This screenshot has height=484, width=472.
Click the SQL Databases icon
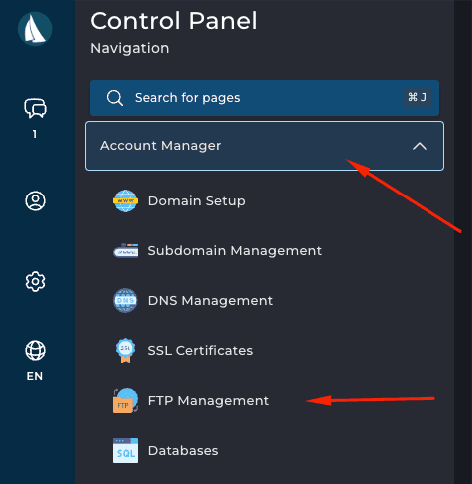pyautogui.click(x=125, y=451)
